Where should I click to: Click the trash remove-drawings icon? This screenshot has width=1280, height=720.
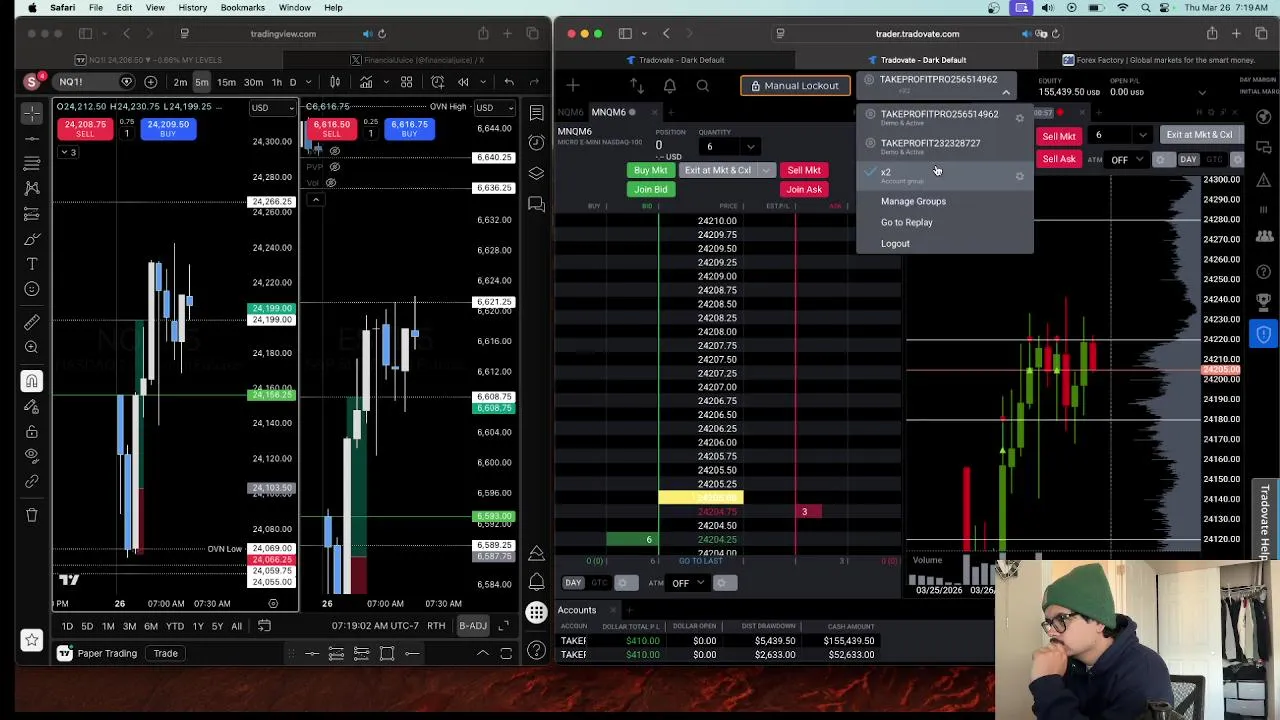32,515
